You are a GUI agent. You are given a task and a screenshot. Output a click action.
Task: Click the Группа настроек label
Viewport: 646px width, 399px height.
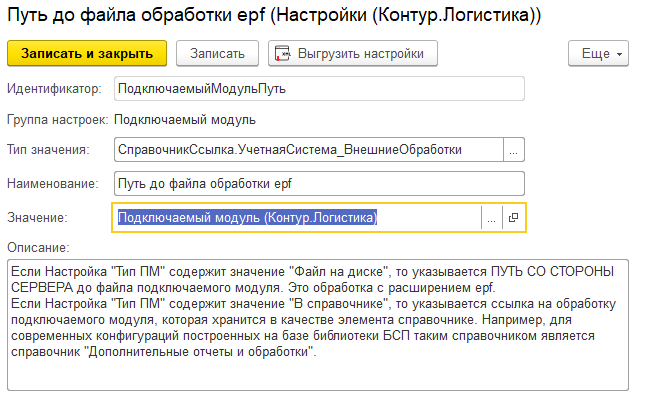pos(57,120)
